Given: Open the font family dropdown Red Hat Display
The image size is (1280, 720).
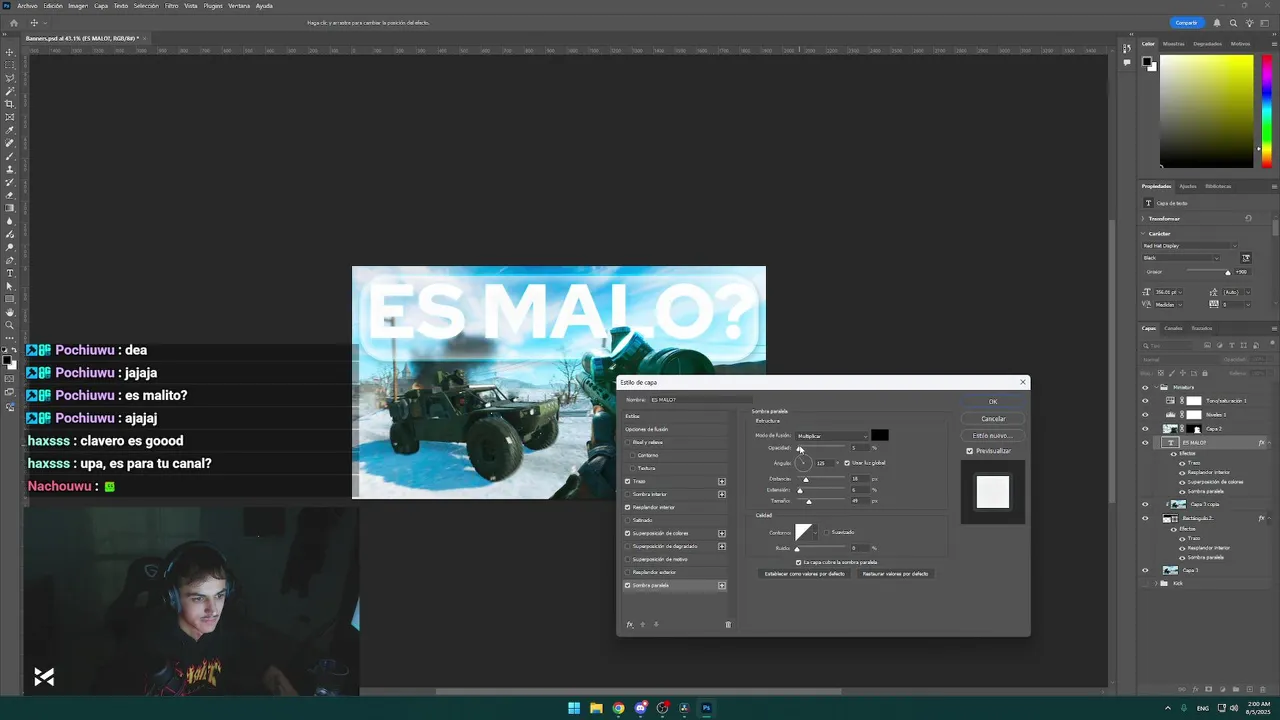Looking at the screenshot, I should tap(1191, 246).
